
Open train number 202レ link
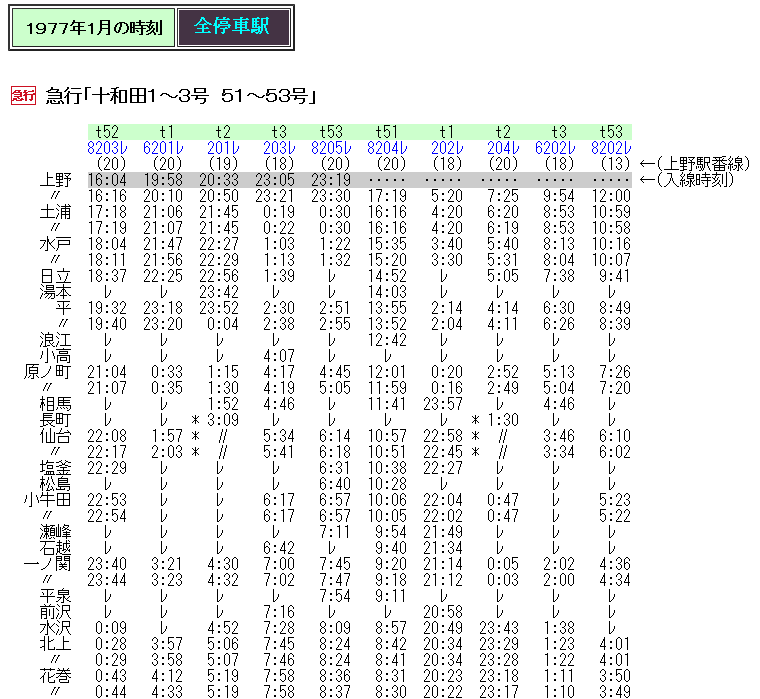click(x=447, y=148)
